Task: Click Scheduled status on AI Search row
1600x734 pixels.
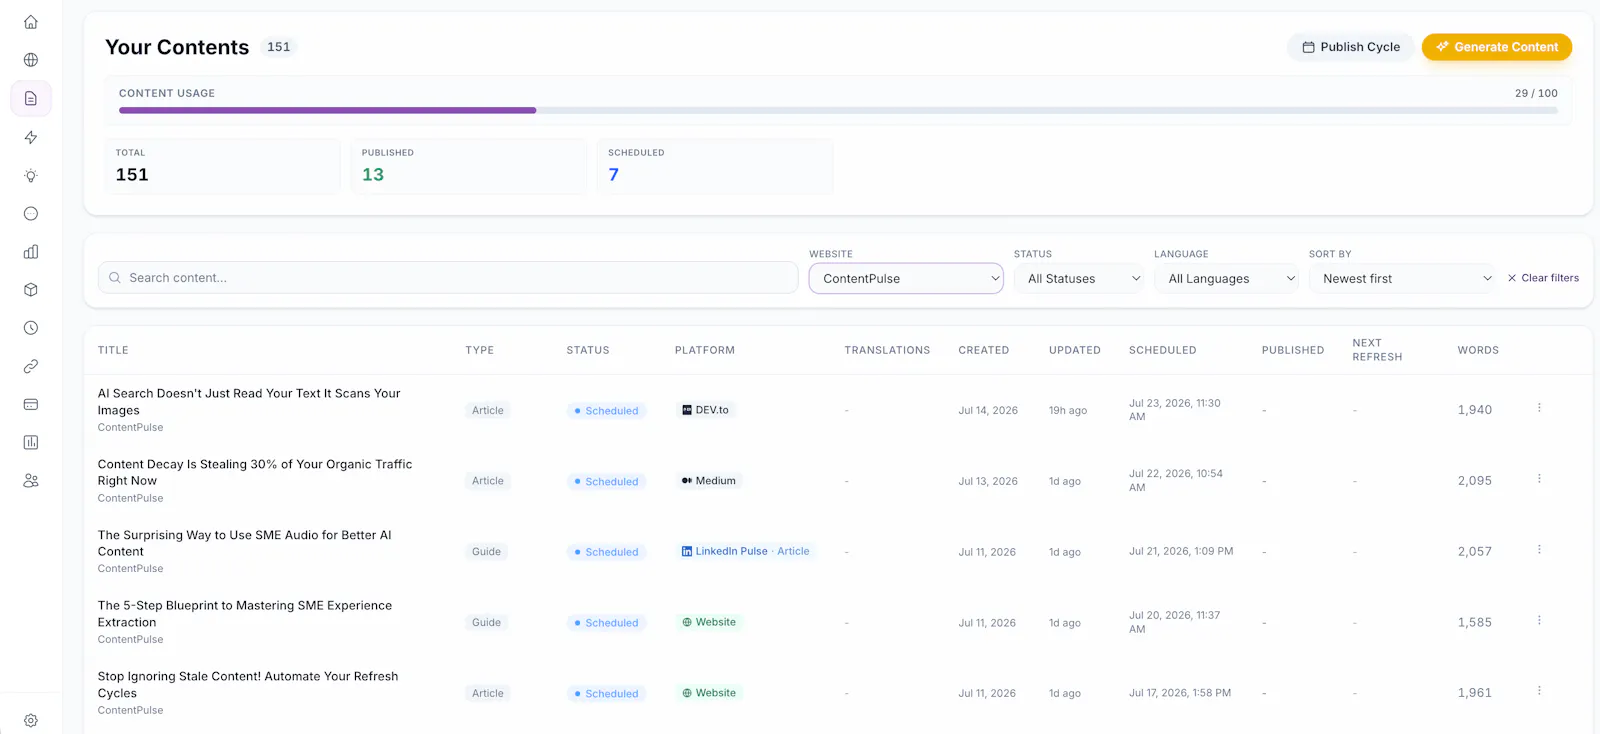Action: (607, 411)
